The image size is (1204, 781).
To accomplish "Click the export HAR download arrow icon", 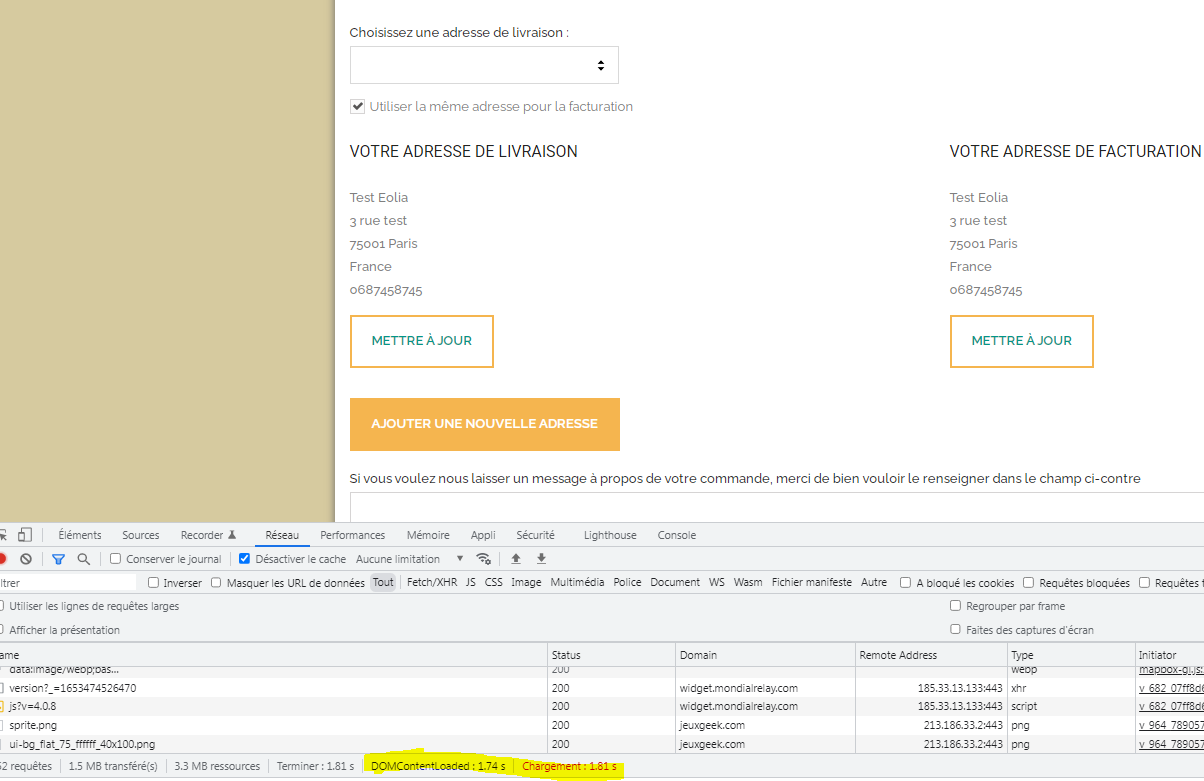I will pos(541,559).
